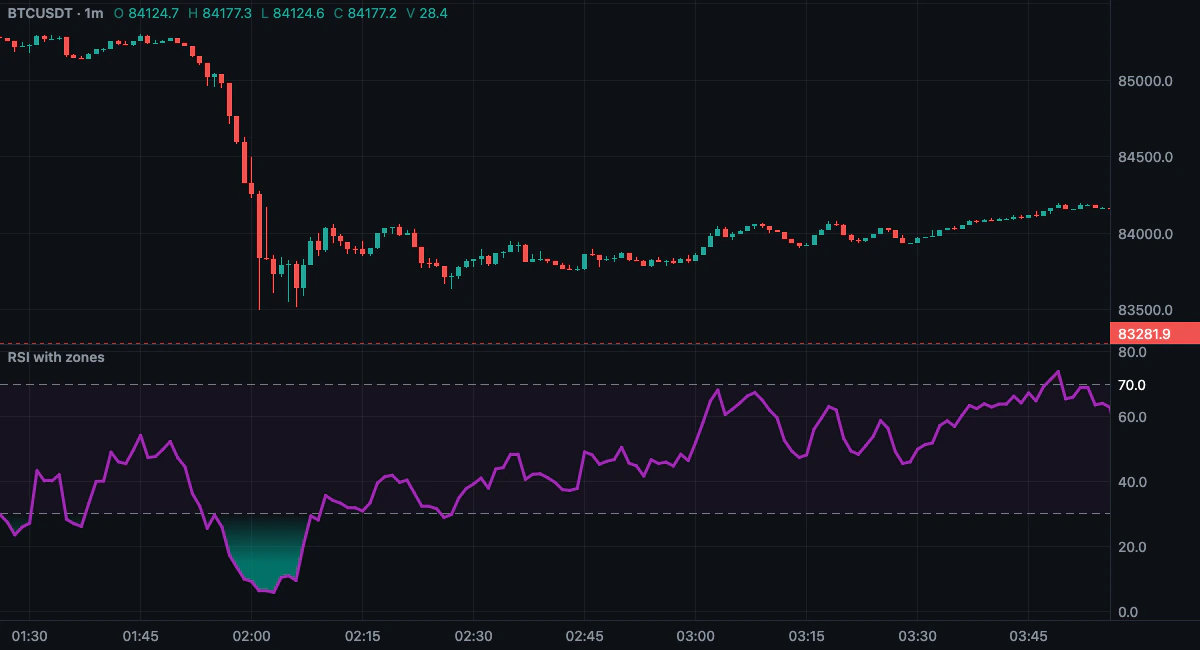Click the 84000.0 price axis label
Viewport: 1200px width, 650px height.
1145,234
